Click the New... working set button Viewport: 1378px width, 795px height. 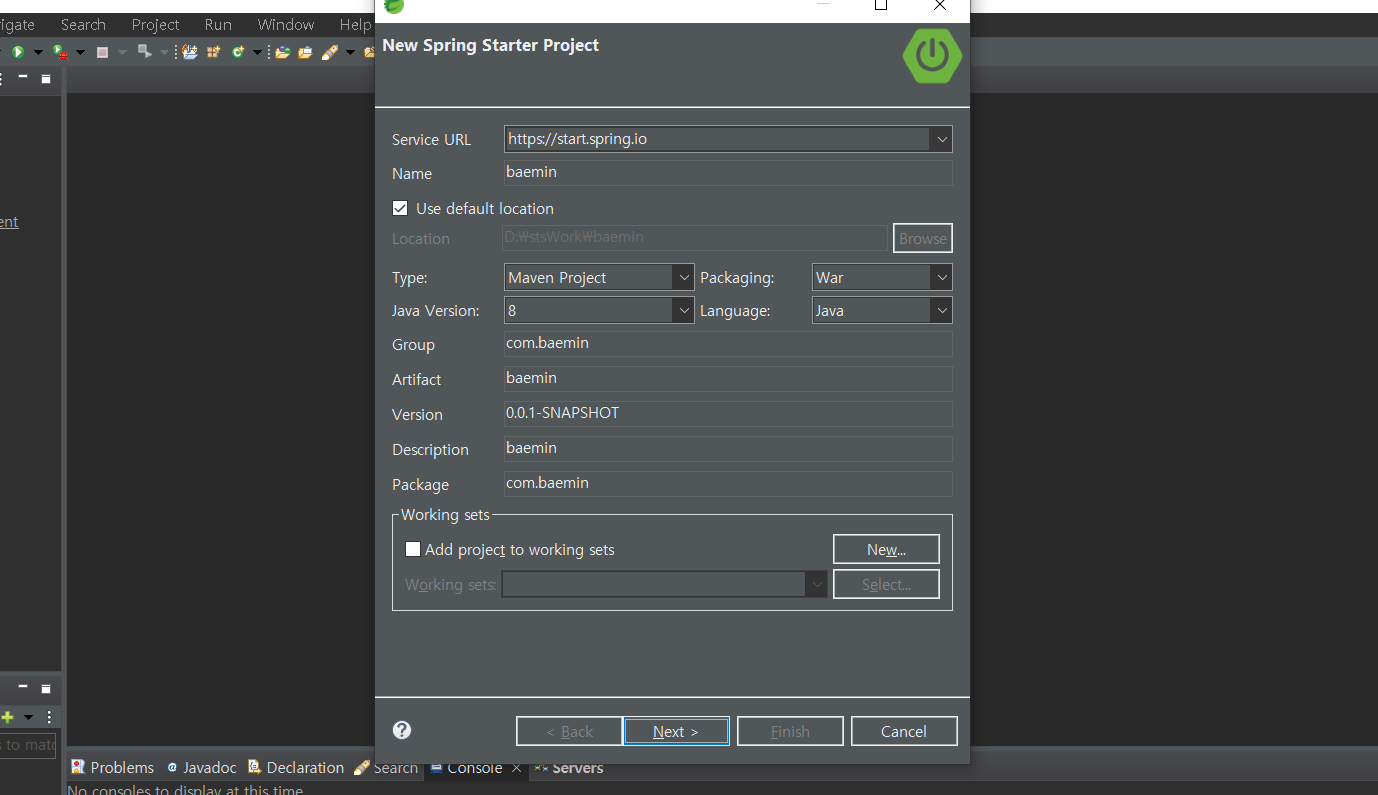(886, 549)
